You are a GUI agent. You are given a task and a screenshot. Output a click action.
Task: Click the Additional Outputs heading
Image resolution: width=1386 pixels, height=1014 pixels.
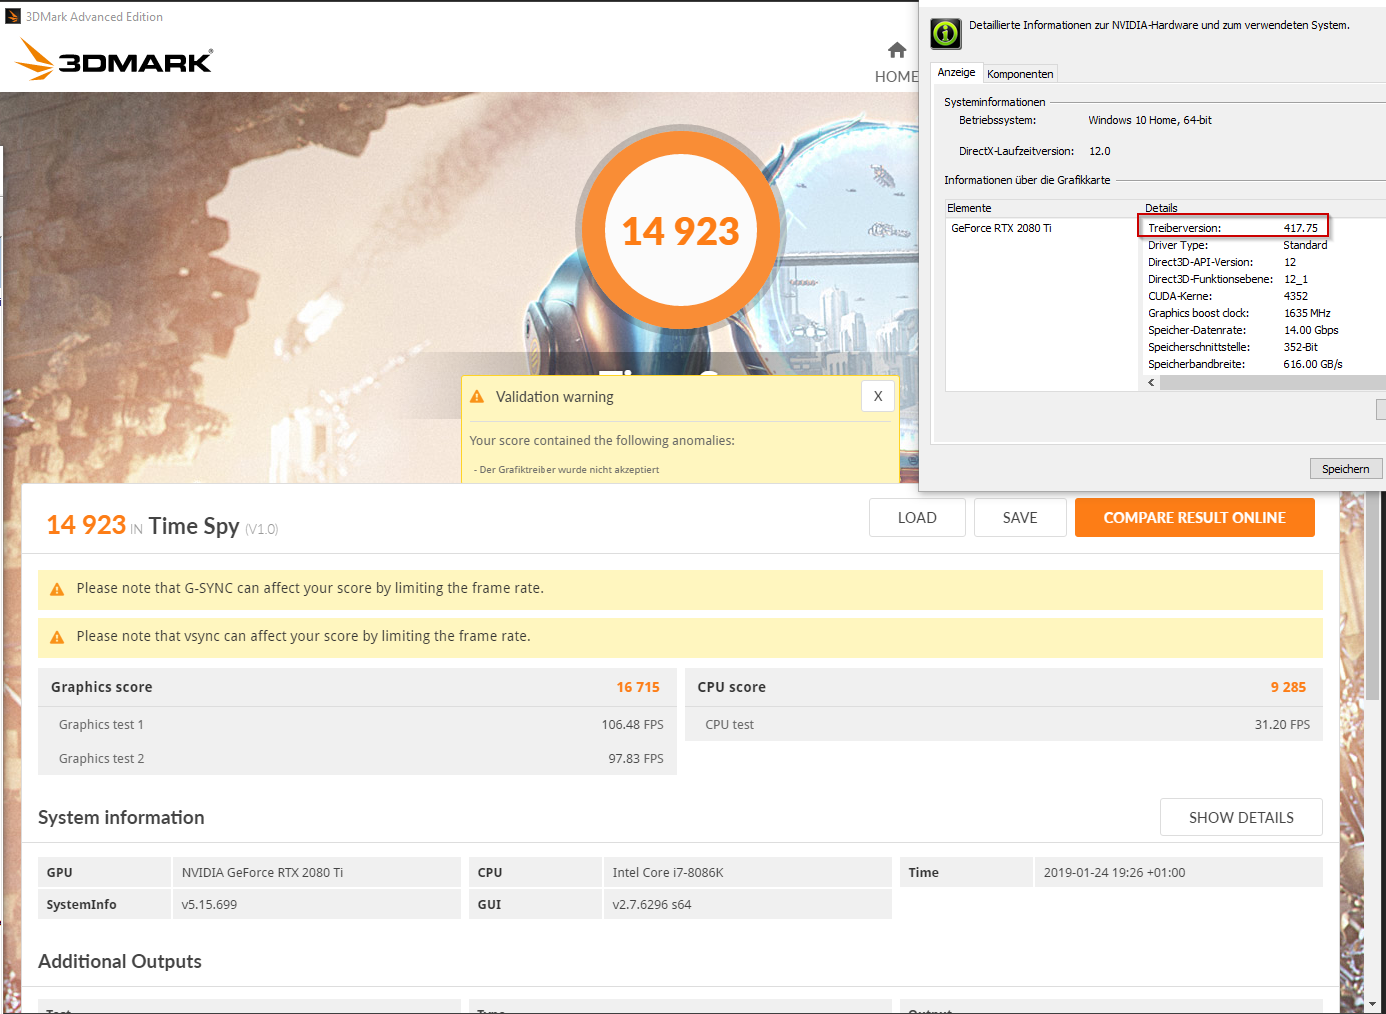pos(120,961)
